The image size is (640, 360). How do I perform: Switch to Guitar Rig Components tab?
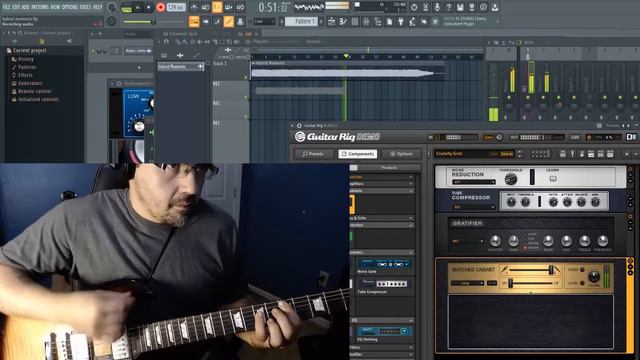[358, 154]
